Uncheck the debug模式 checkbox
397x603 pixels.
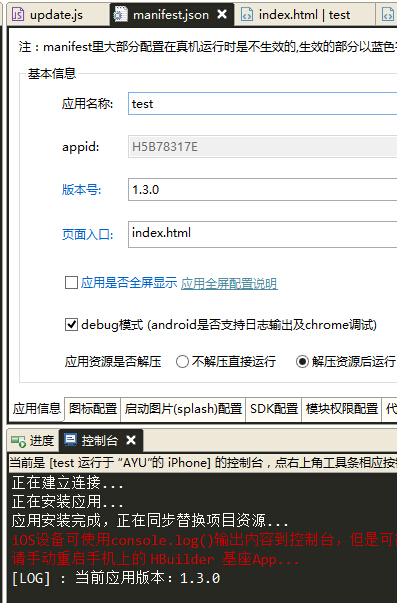[x=71, y=325]
